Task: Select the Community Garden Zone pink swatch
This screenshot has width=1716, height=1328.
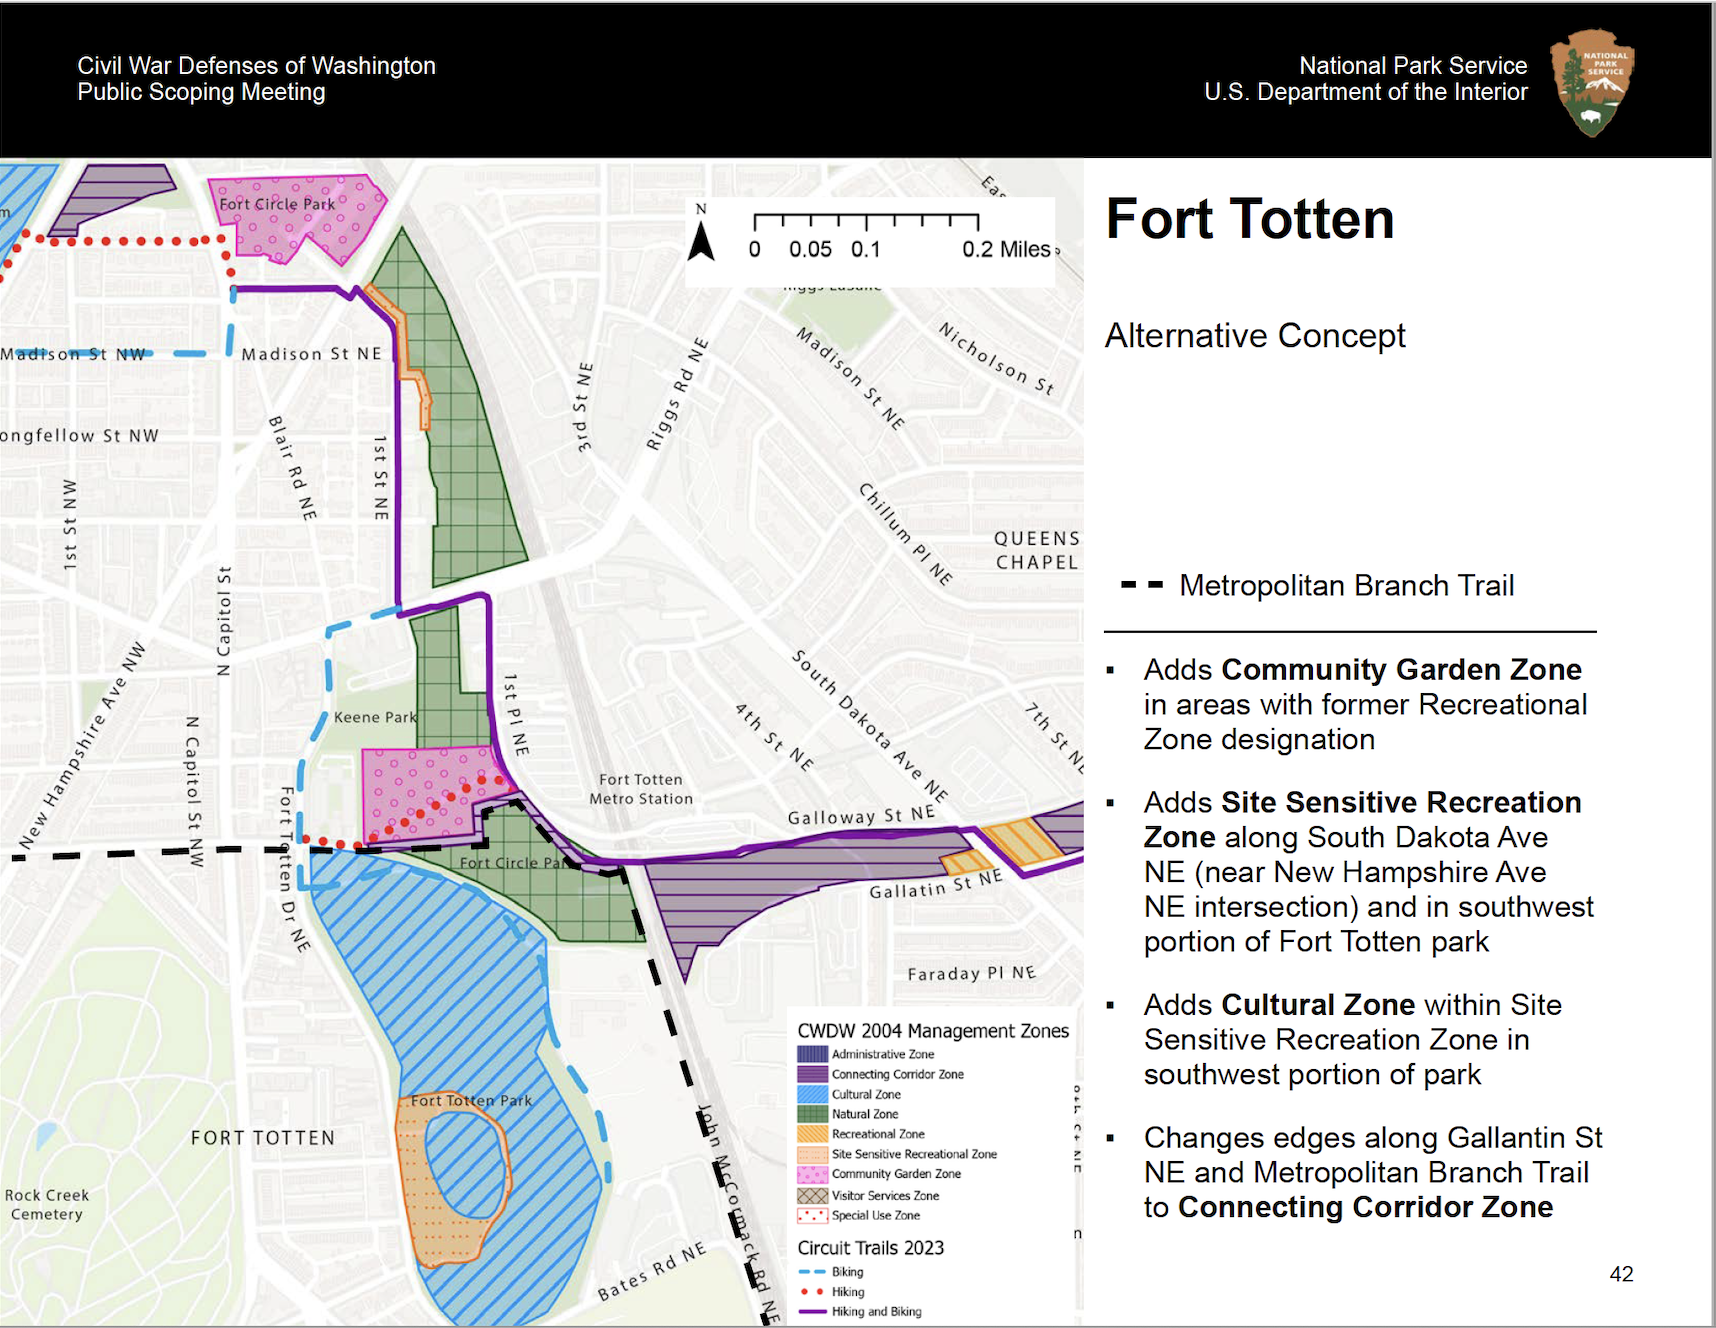Action: [812, 1174]
